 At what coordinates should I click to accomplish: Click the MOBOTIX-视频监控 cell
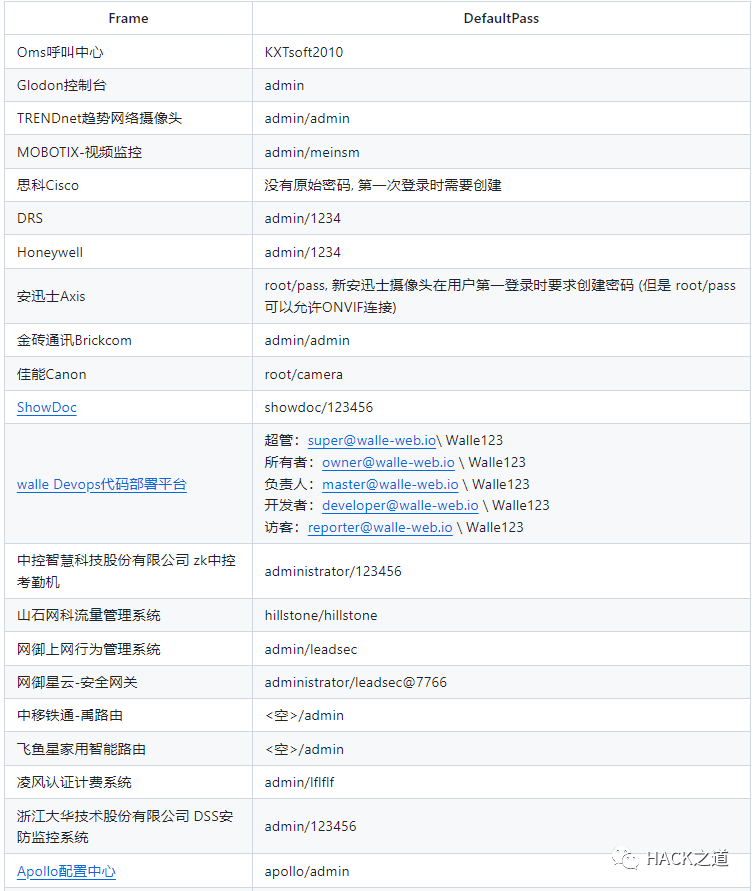click(128, 152)
